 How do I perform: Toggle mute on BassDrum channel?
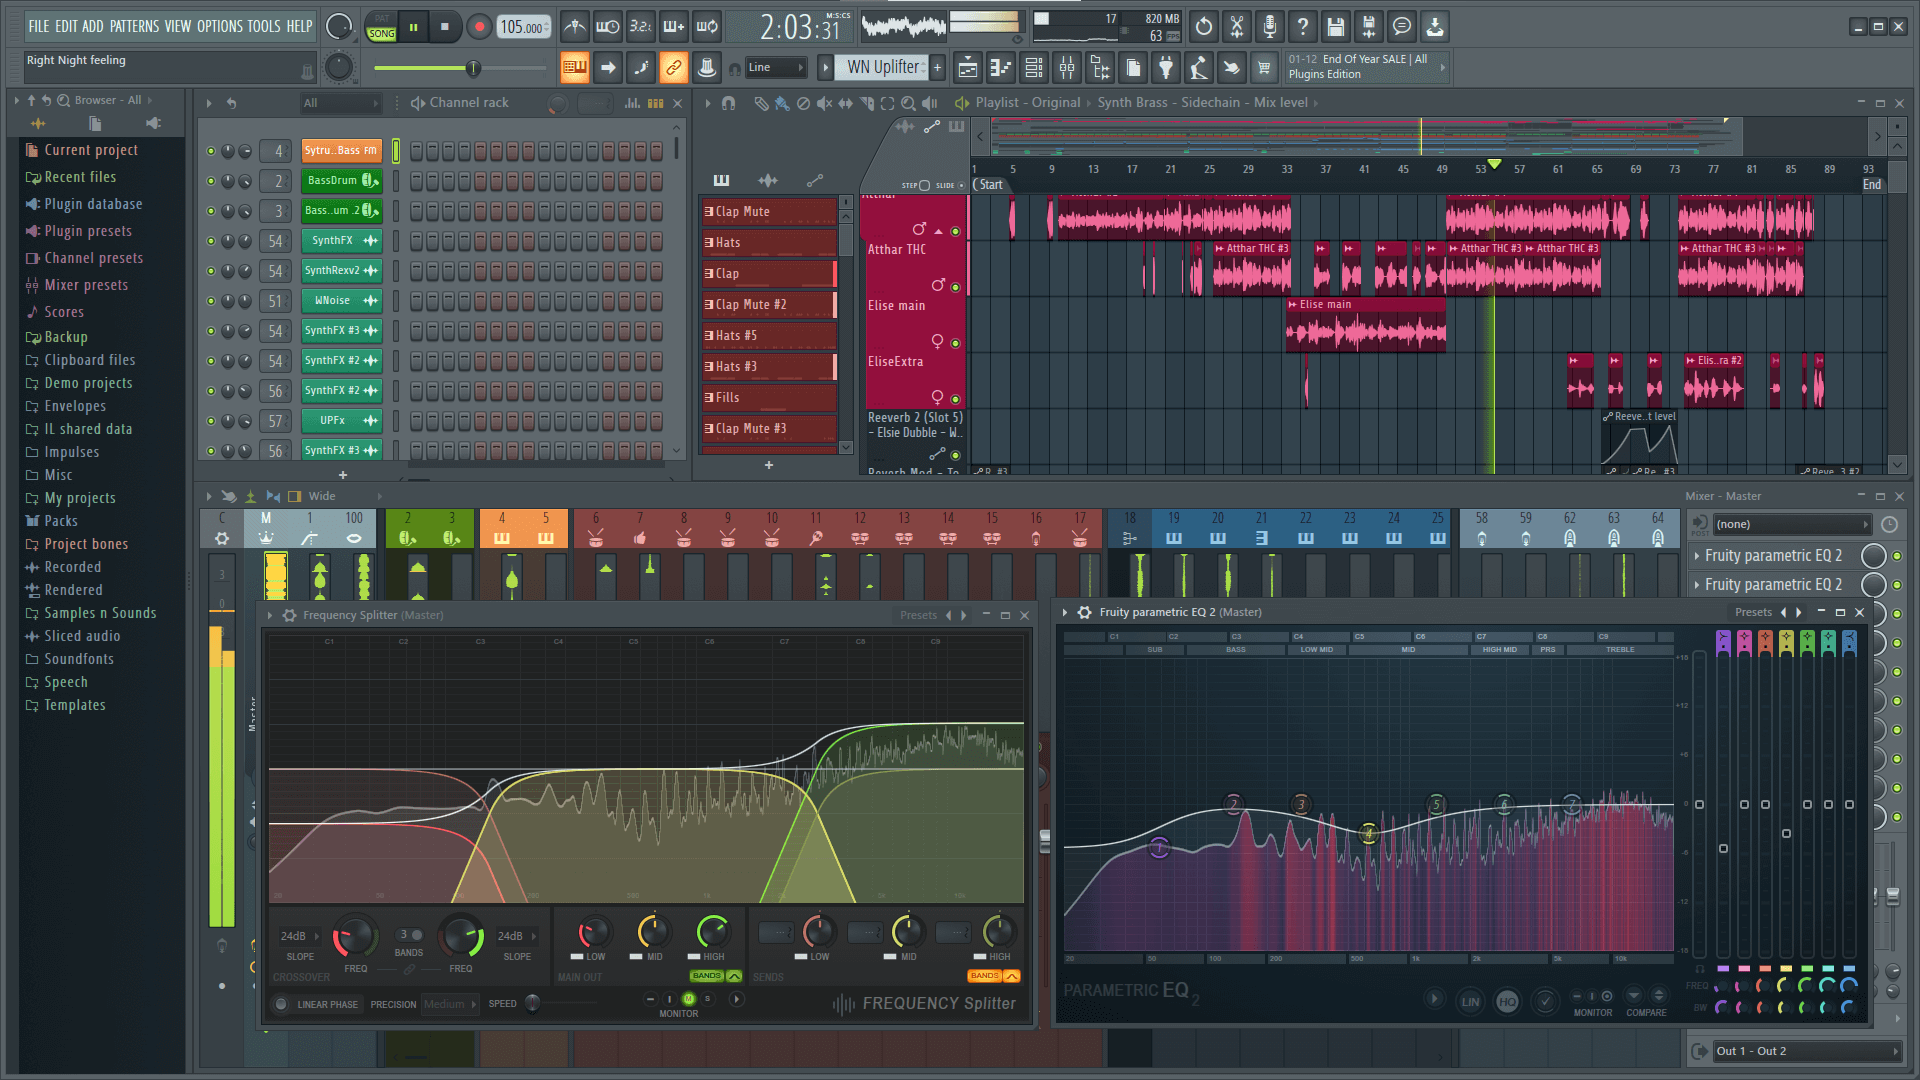click(x=210, y=179)
